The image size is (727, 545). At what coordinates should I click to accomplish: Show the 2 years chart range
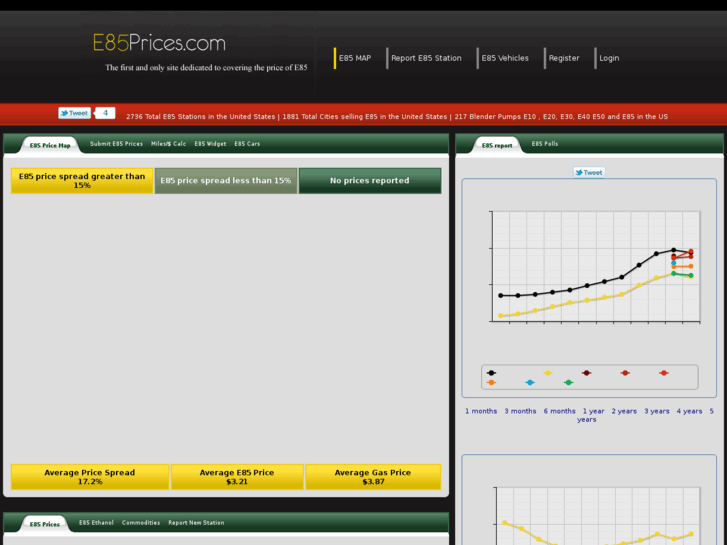(x=624, y=411)
